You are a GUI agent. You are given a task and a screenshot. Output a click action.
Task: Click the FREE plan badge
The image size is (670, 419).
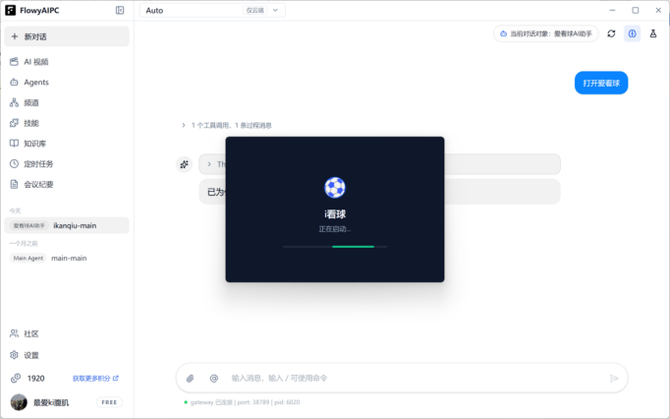click(x=109, y=402)
